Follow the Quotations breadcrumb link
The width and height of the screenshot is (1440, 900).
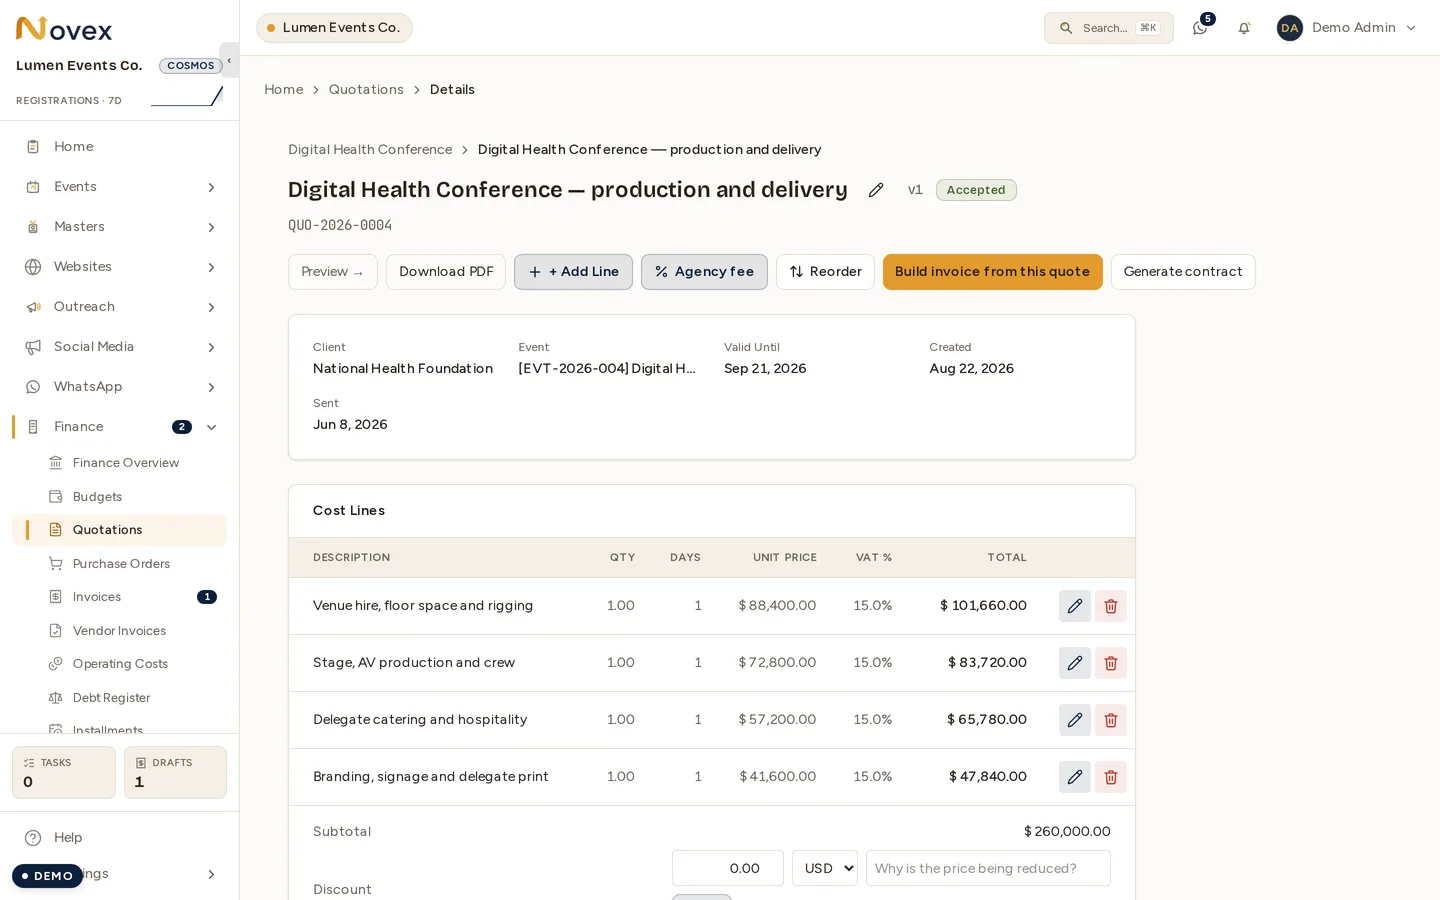(x=366, y=90)
